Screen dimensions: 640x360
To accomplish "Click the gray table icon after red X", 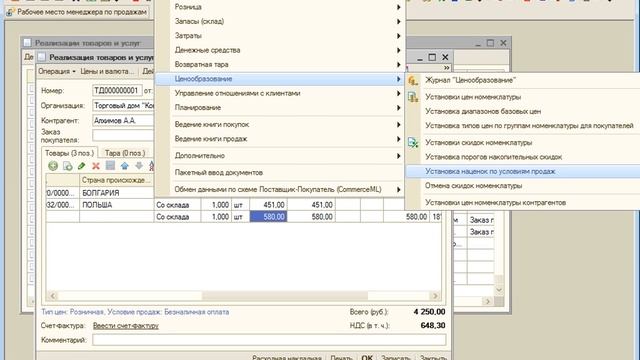I will click(x=110, y=165).
